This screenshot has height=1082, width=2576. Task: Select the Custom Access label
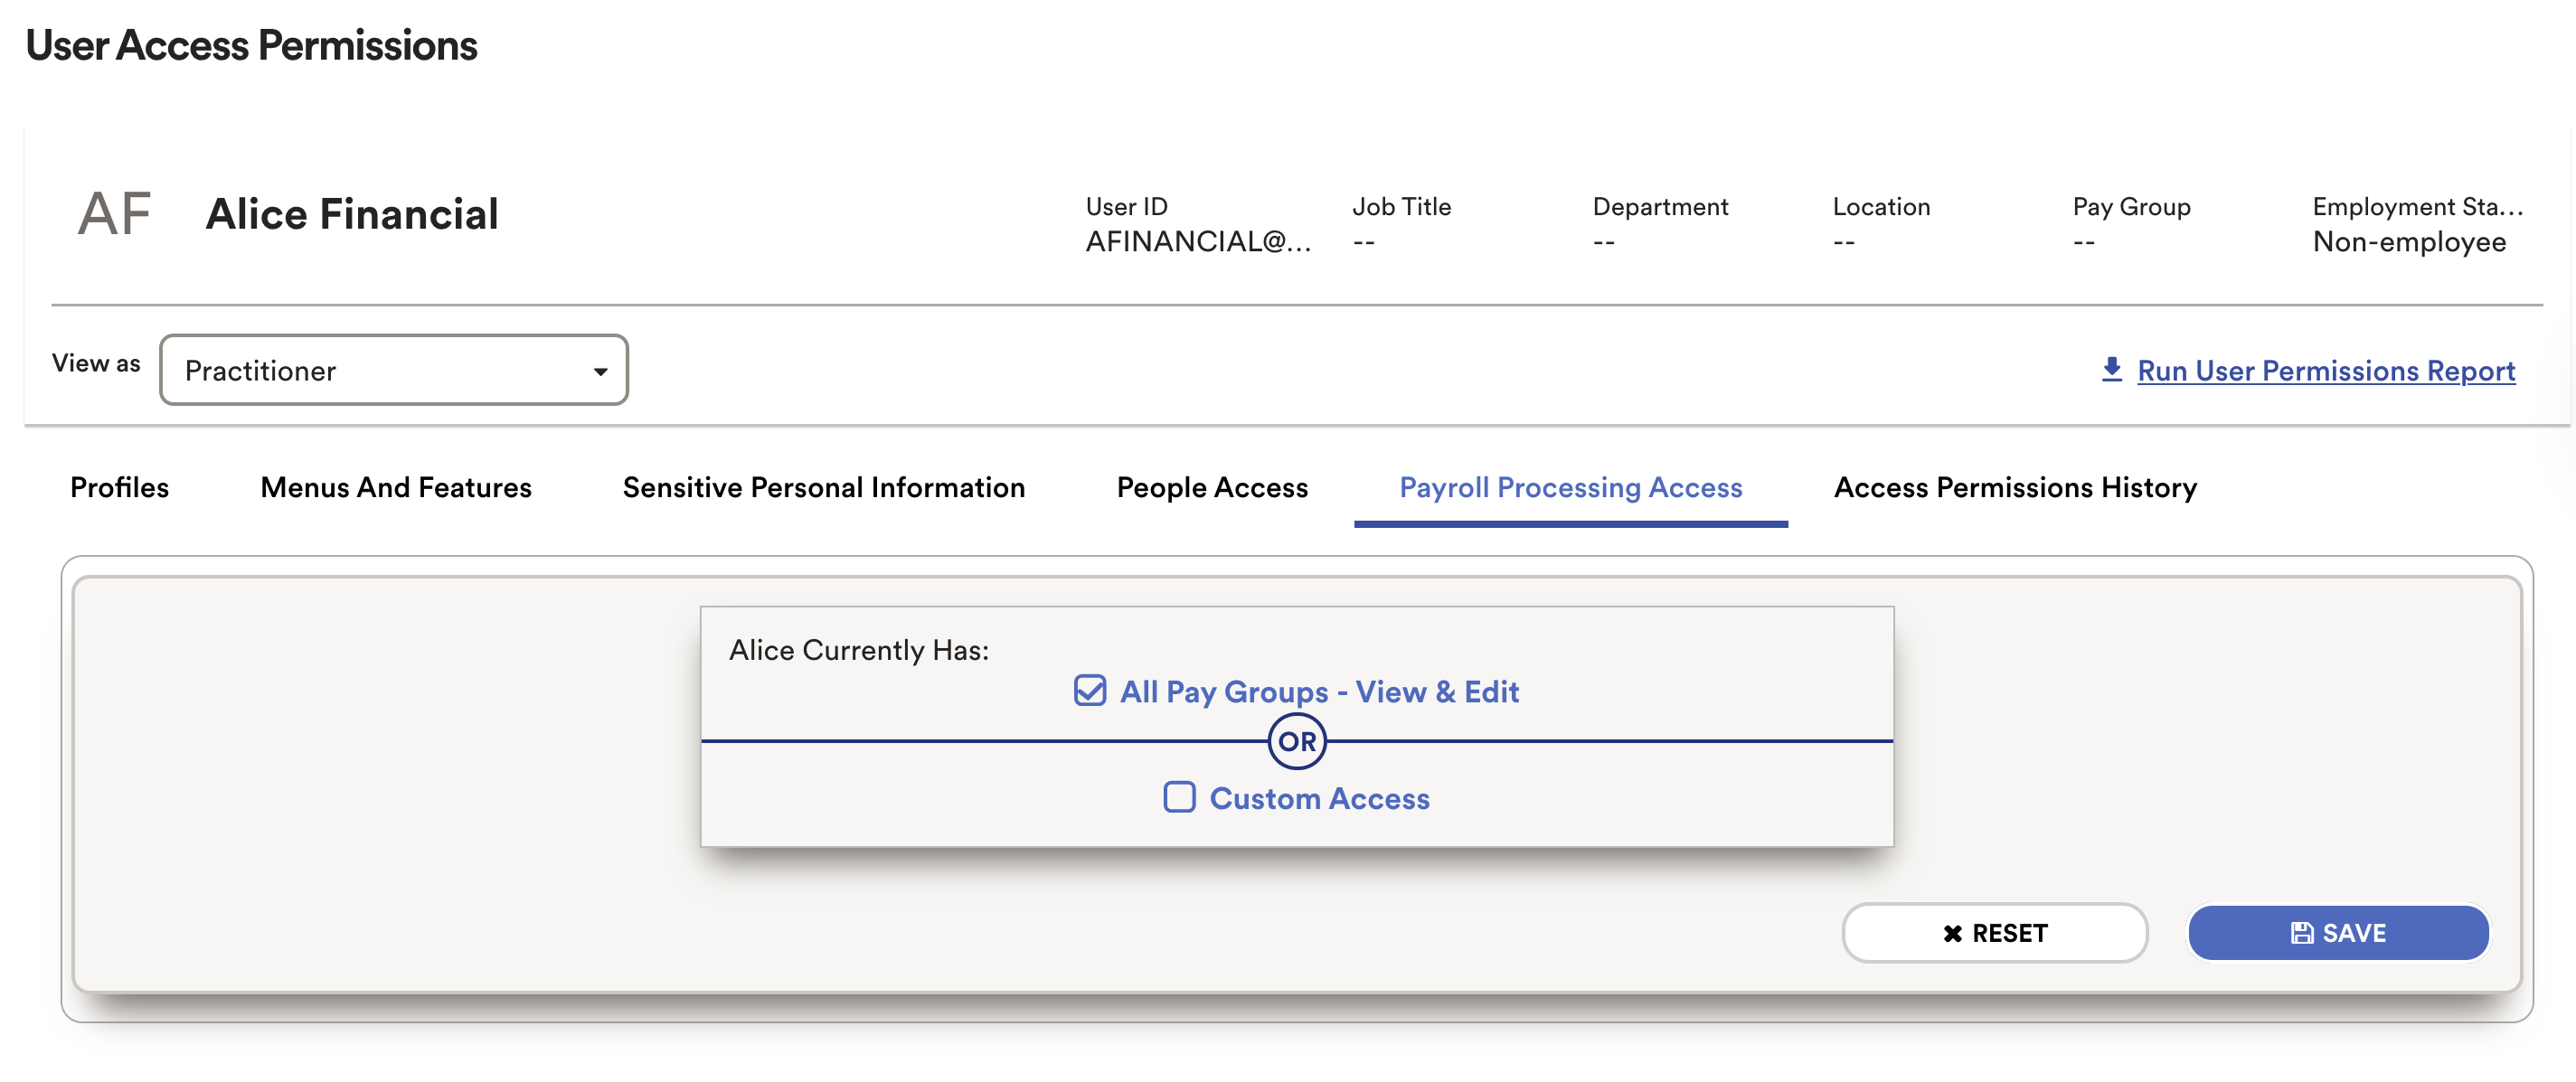[1319, 799]
